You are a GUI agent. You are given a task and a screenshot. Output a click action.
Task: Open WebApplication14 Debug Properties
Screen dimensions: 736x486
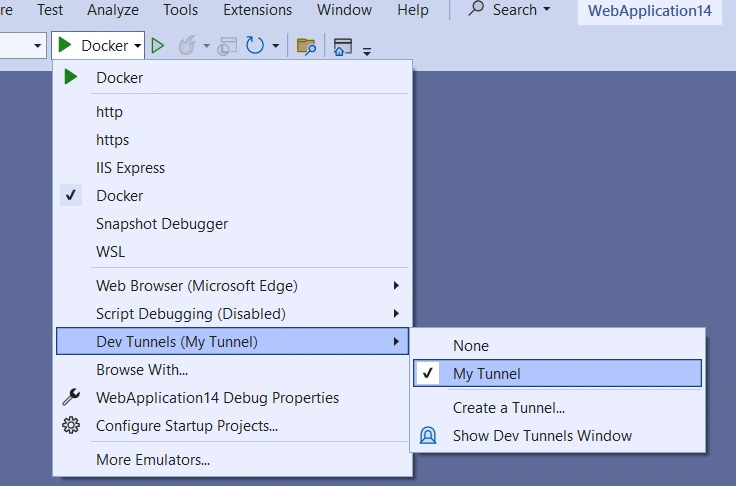(x=232, y=398)
